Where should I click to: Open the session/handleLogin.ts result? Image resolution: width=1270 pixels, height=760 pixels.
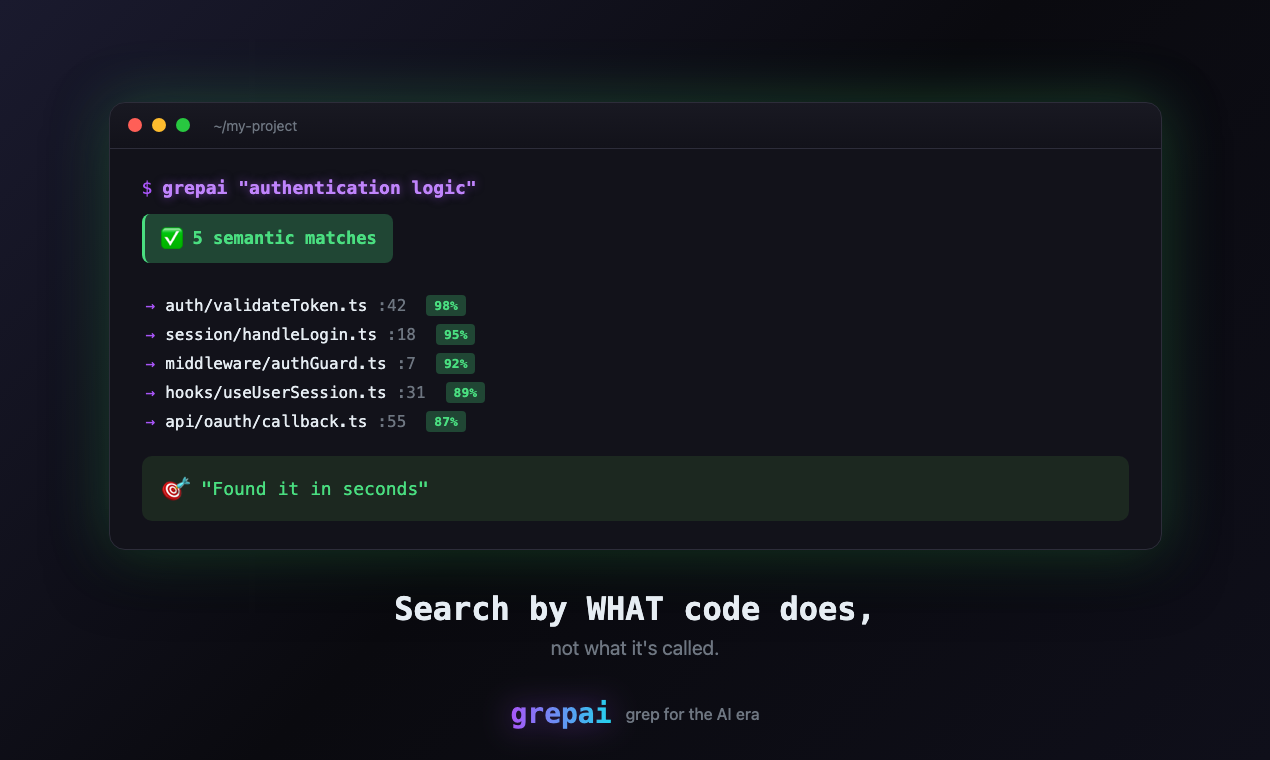click(x=271, y=335)
